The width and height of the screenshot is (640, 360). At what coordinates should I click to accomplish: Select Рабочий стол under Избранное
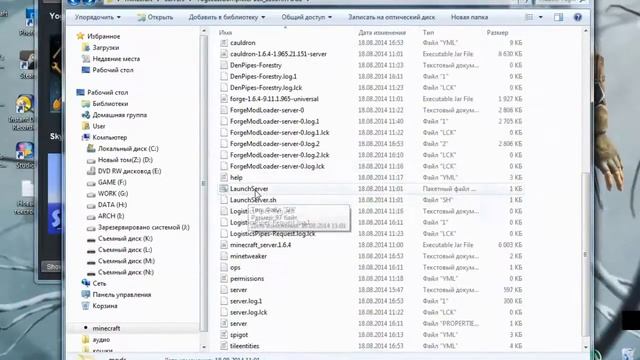(x=113, y=70)
